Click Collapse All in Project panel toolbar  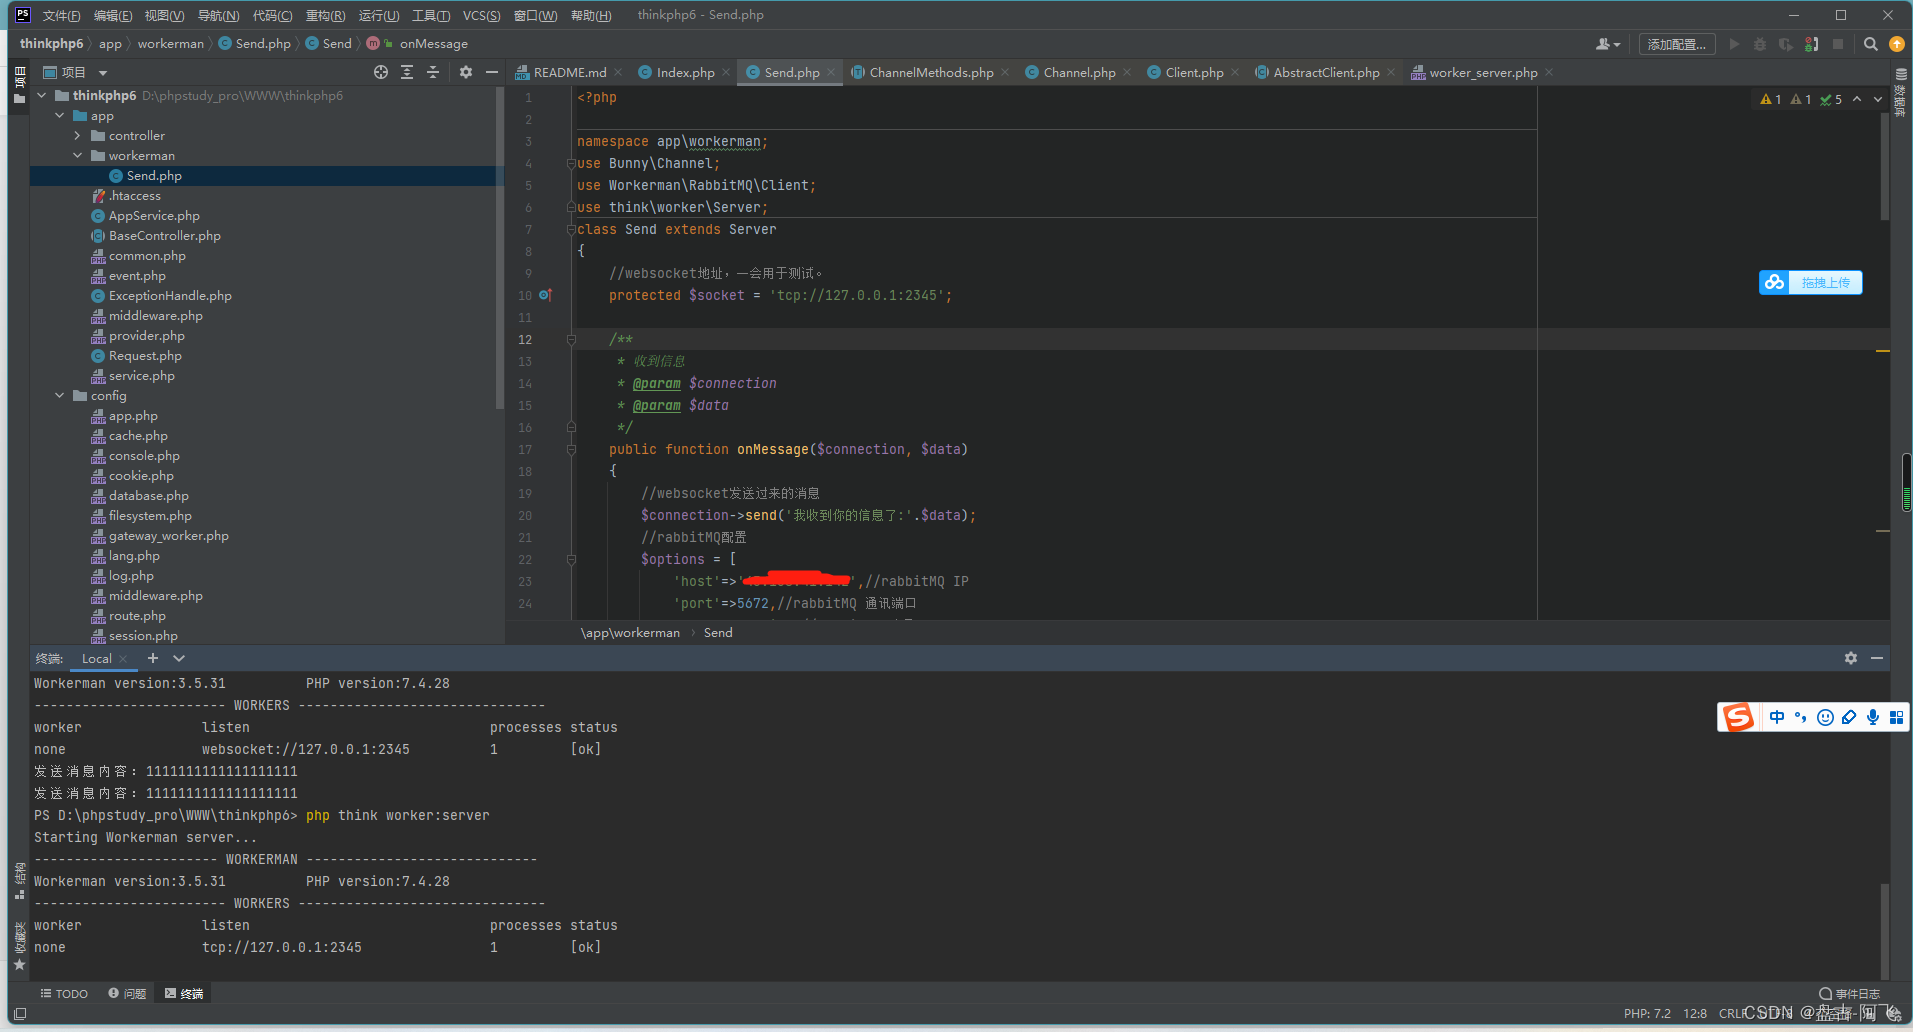click(x=433, y=72)
